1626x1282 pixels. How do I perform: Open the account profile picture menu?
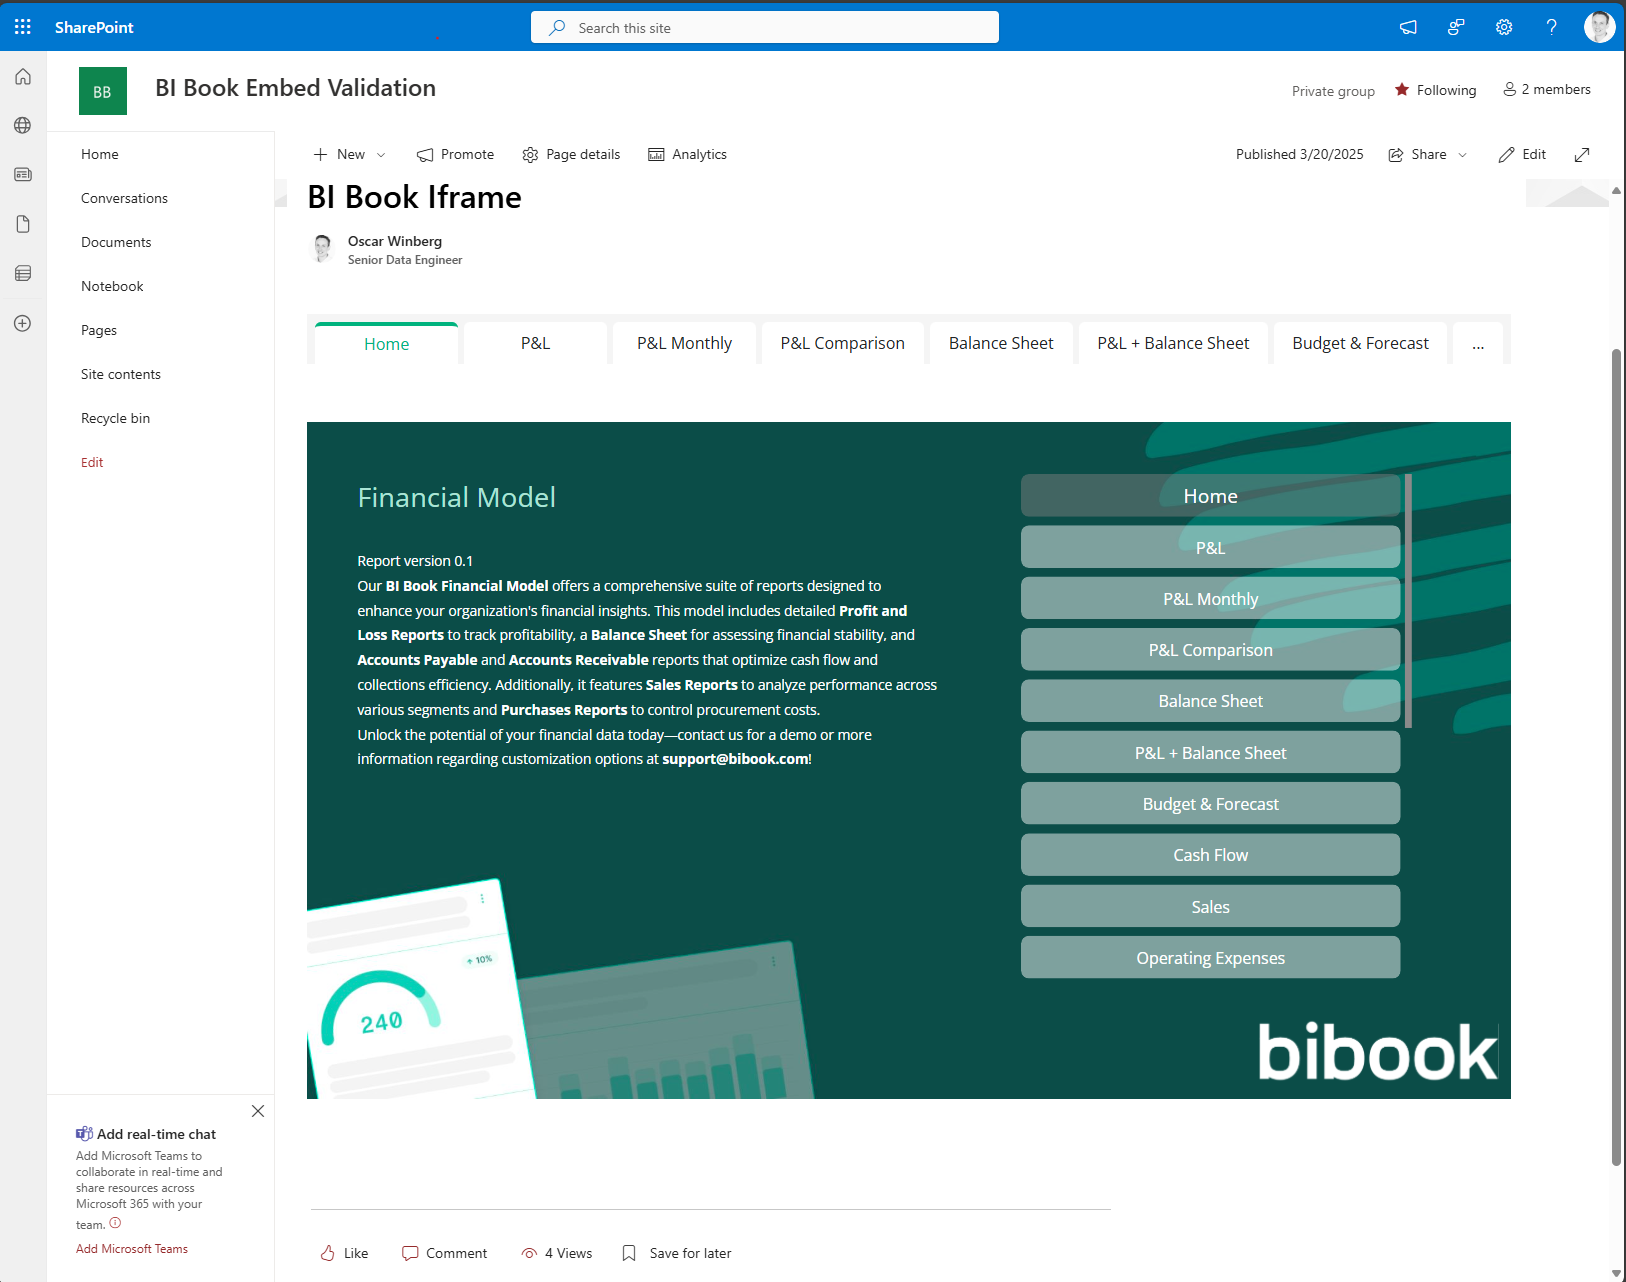tap(1599, 27)
